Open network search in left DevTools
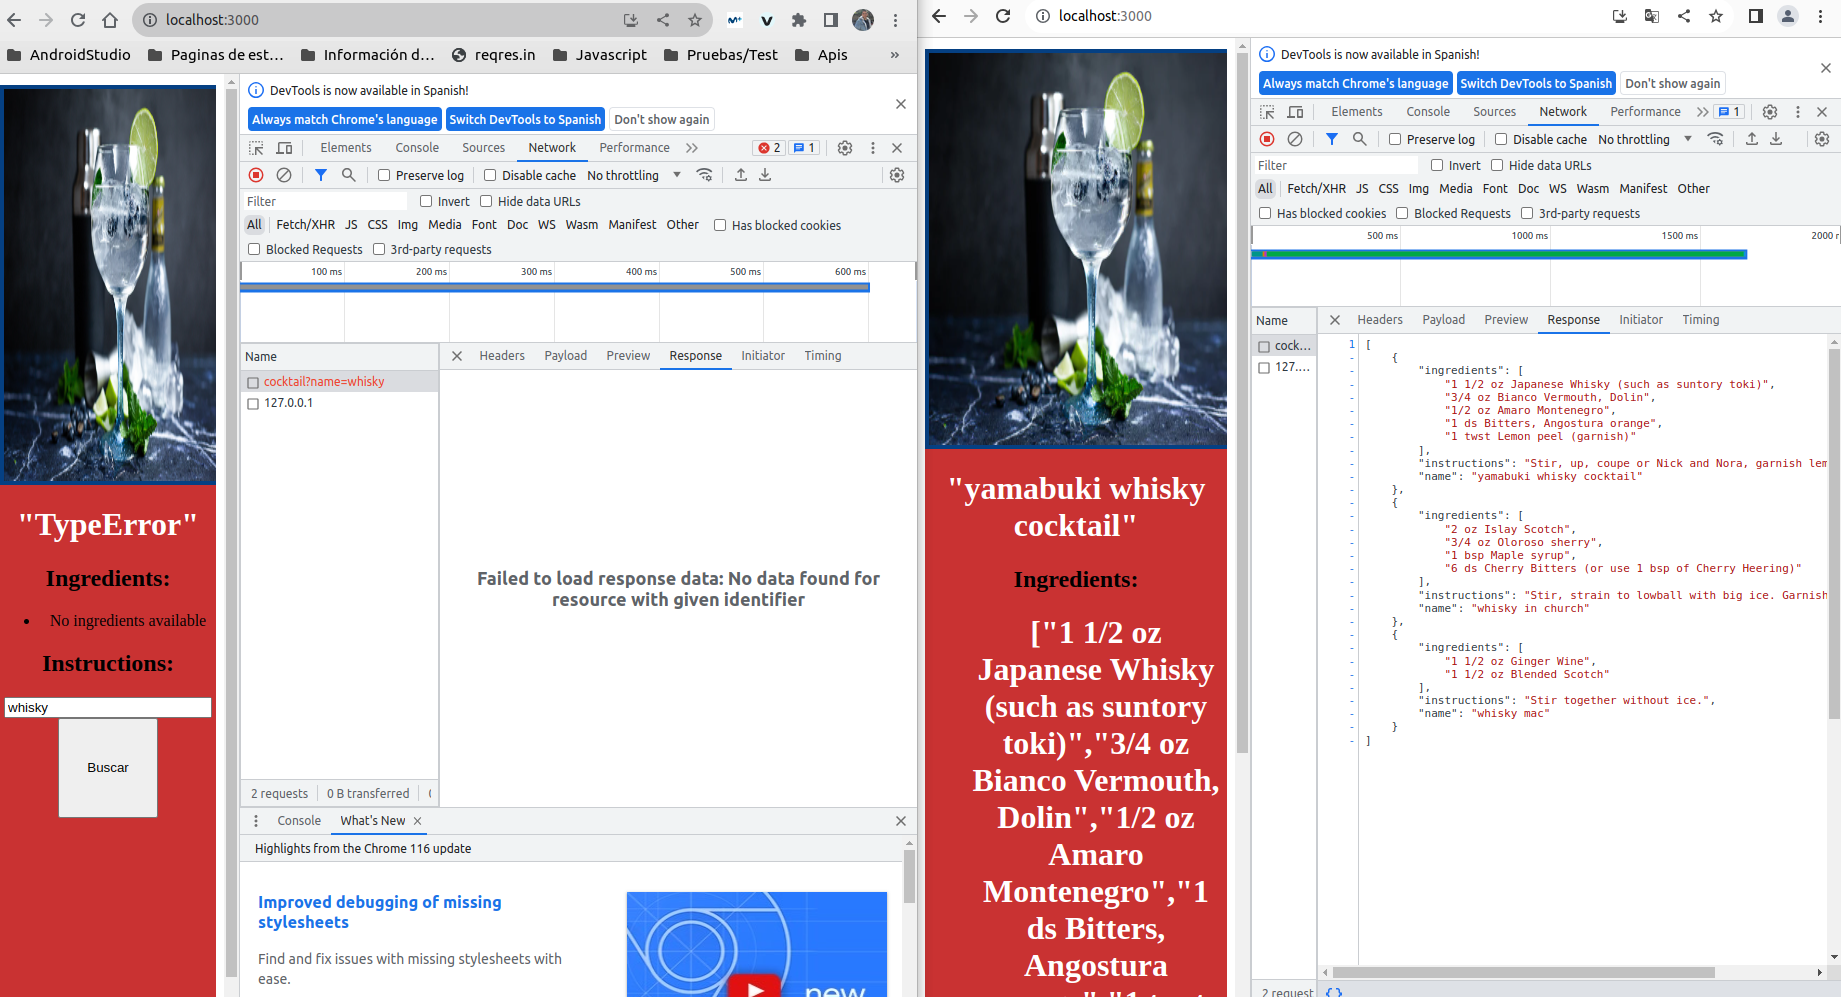 click(x=349, y=175)
